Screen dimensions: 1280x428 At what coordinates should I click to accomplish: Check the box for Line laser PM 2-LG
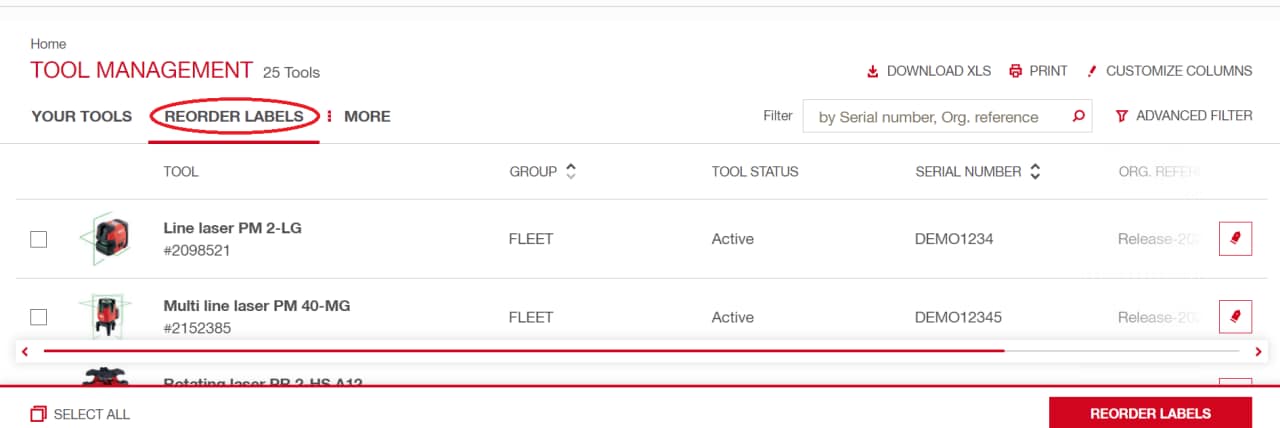coord(38,239)
